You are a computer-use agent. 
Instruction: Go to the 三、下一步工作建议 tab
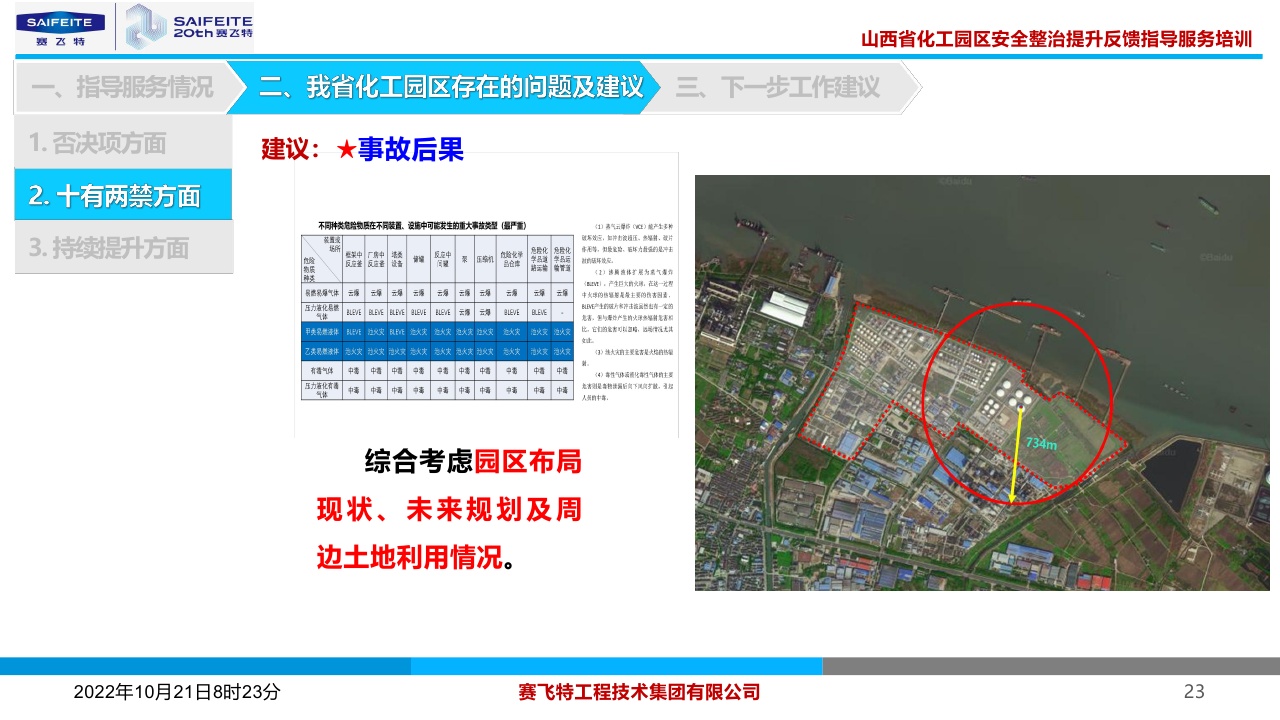click(x=778, y=88)
